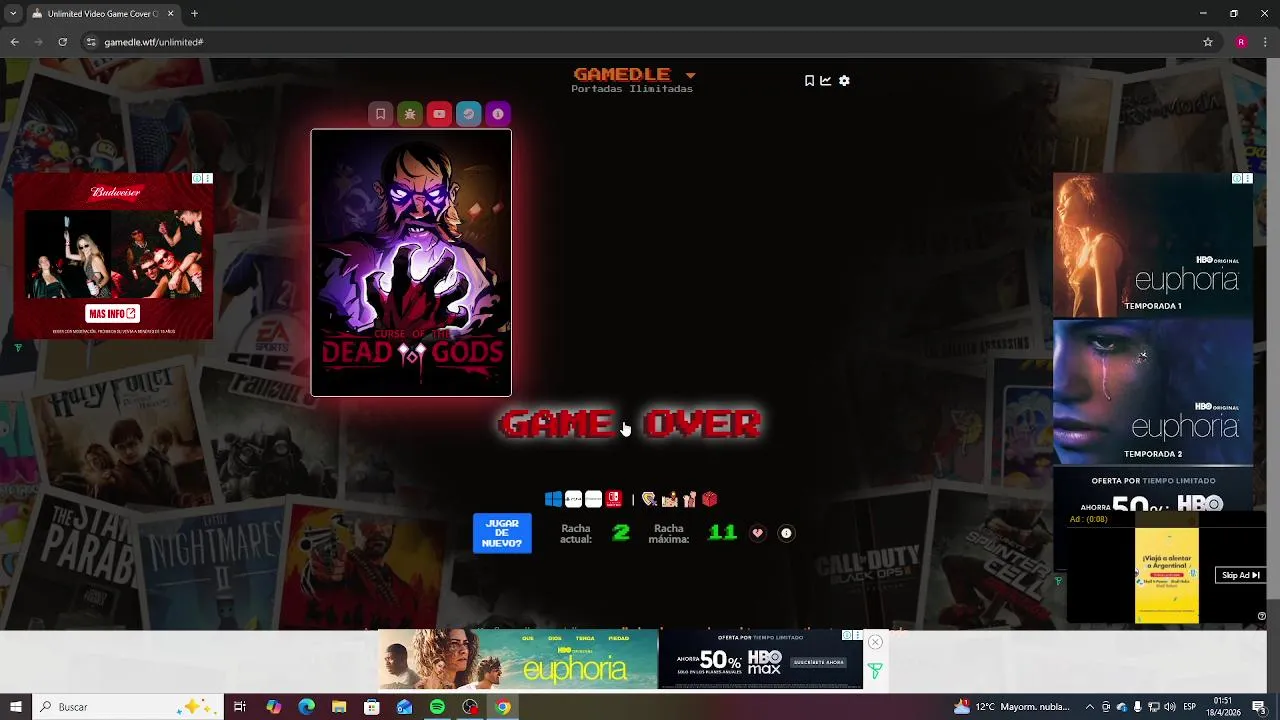Show hidden system tray icons

(x=1090, y=707)
